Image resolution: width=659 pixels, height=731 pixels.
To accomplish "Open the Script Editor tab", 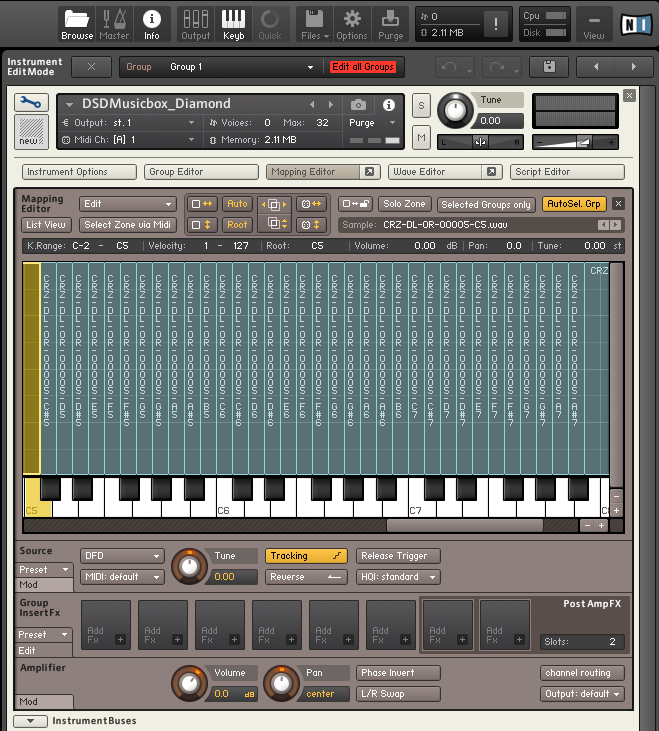I will tap(567, 172).
